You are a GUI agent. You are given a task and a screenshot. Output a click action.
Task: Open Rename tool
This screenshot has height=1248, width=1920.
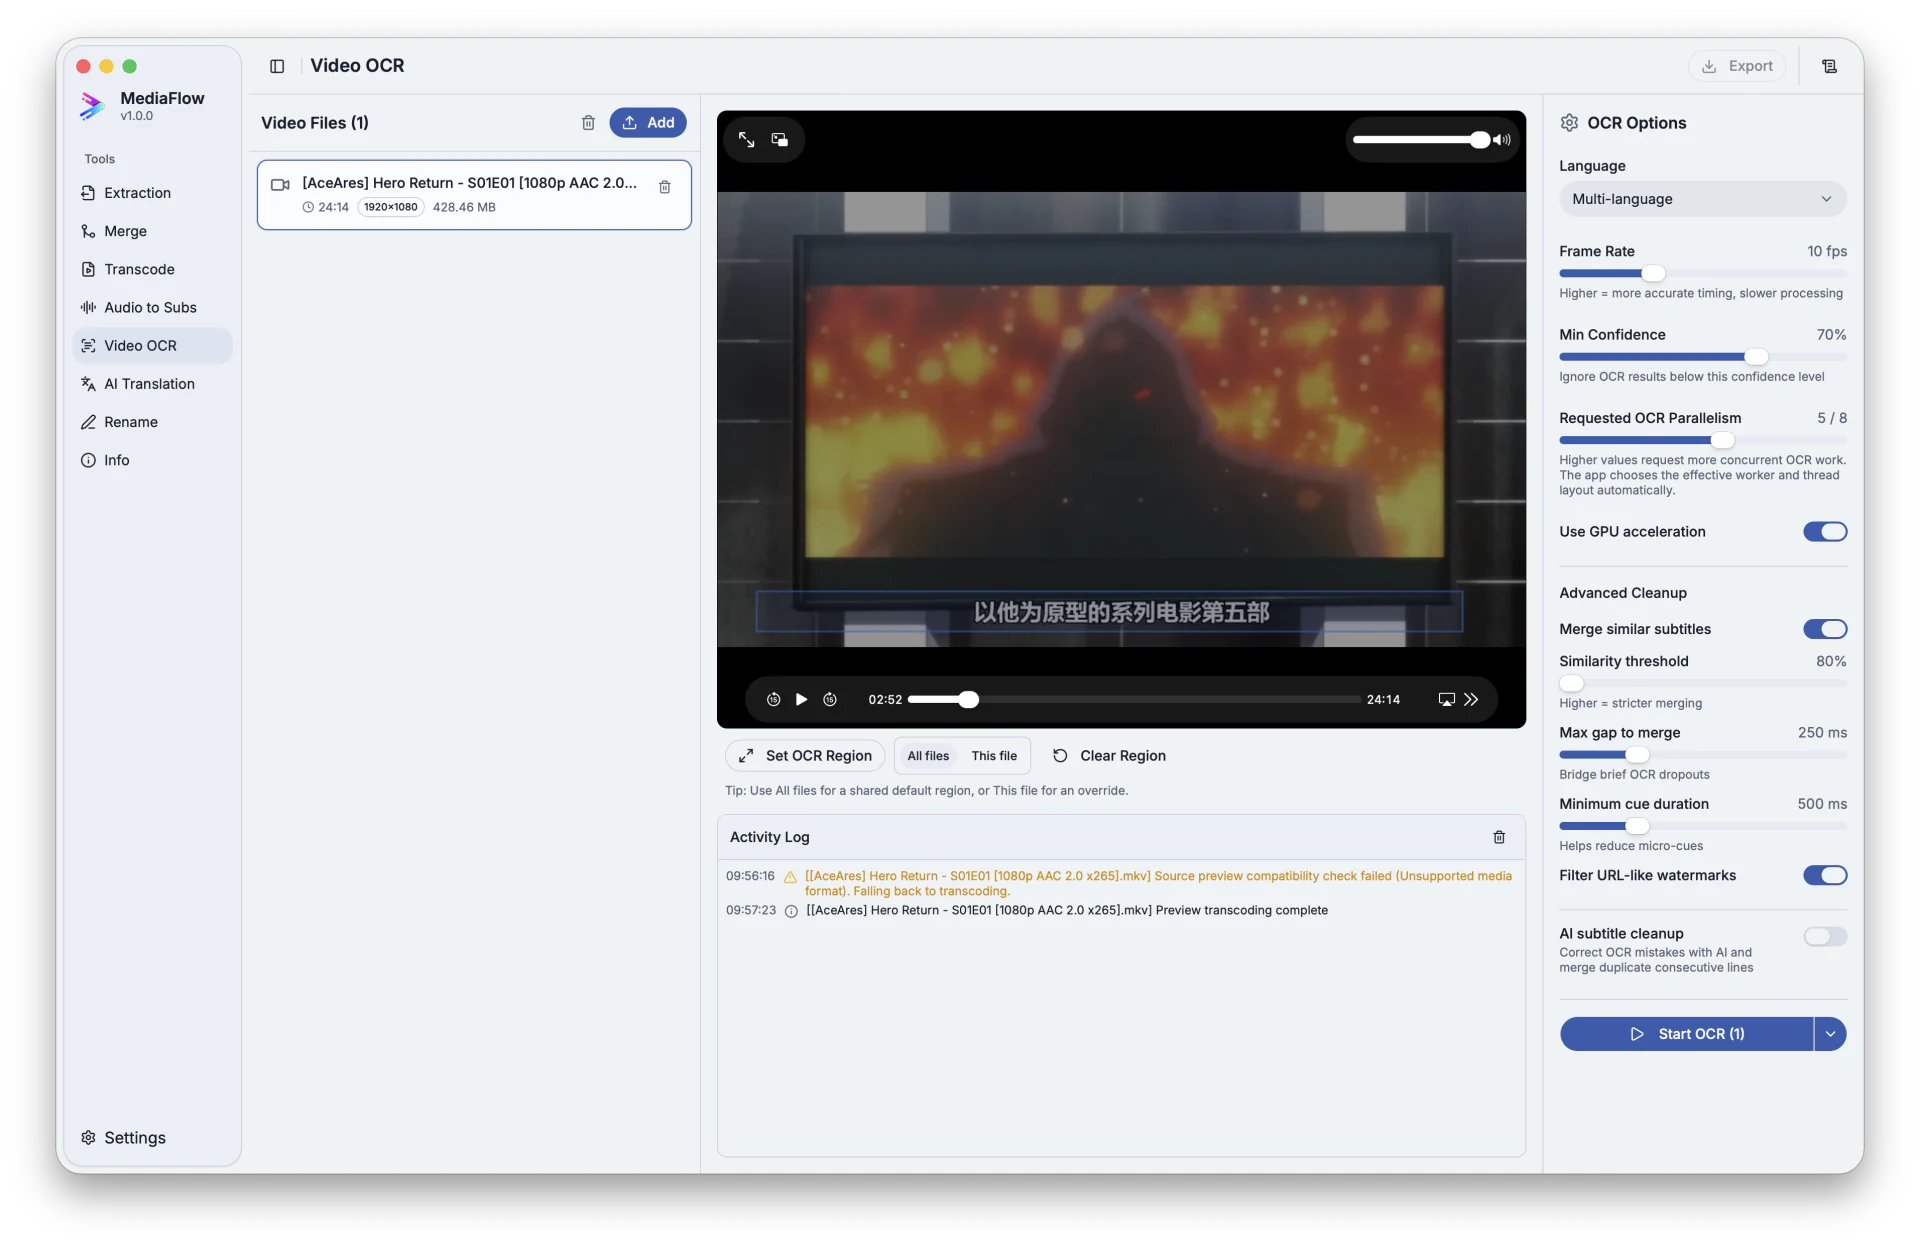(x=152, y=422)
